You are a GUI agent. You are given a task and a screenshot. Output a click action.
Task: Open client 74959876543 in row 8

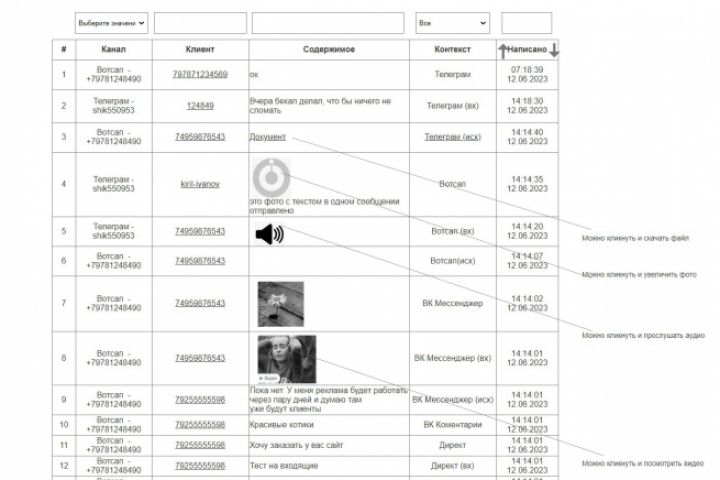click(200, 358)
